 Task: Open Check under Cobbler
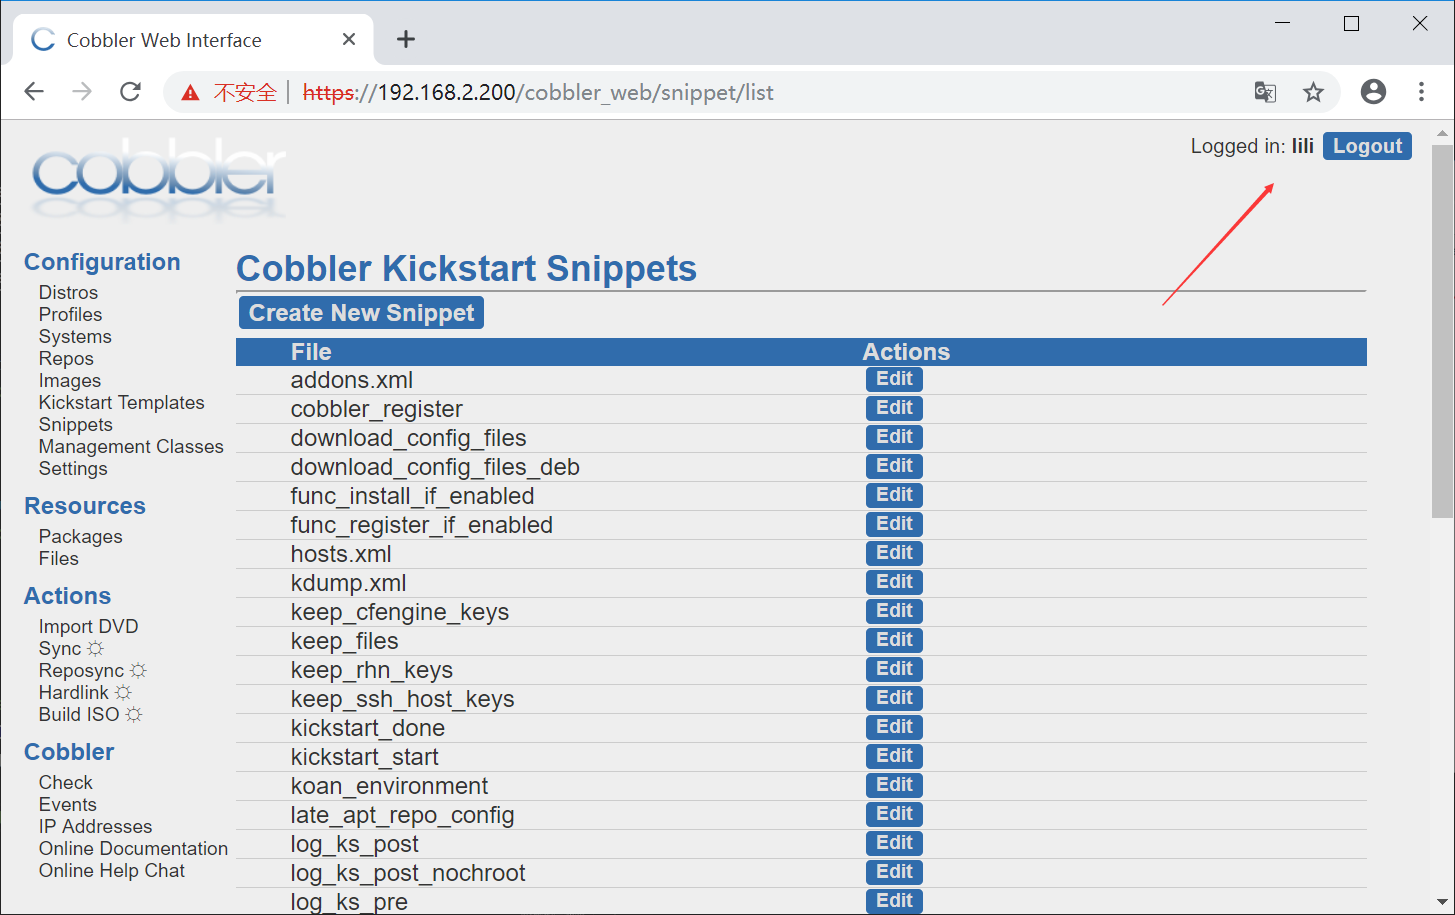click(x=66, y=783)
